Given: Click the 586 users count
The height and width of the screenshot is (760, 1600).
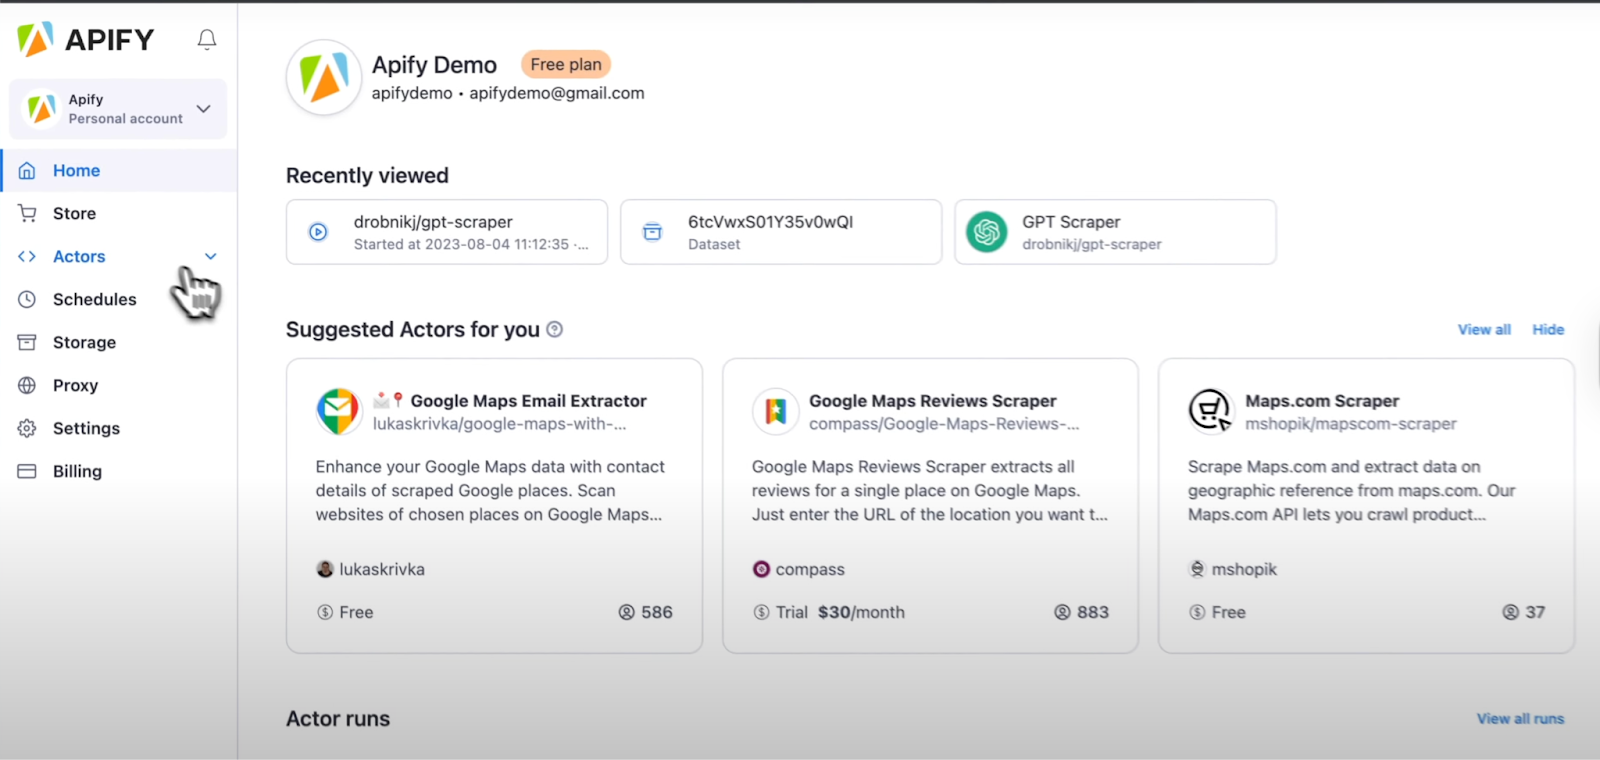Looking at the screenshot, I should click(x=646, y=612).
